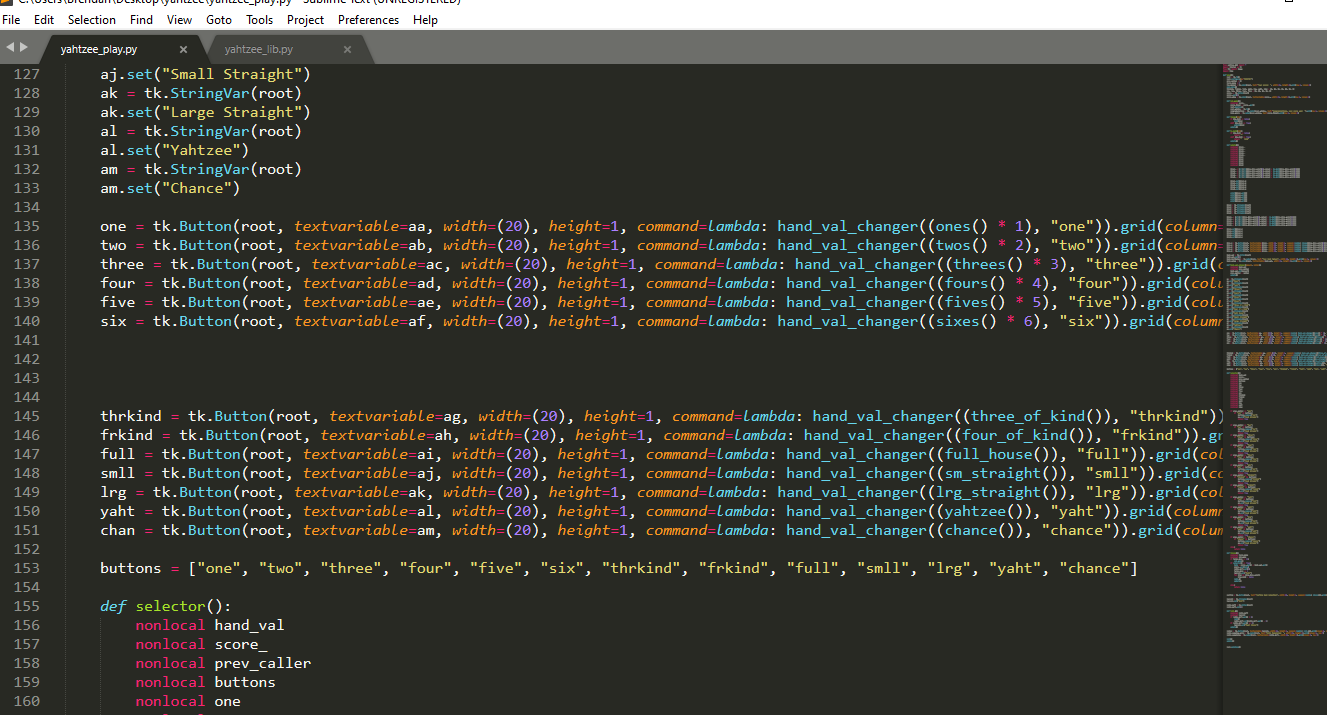Click line number 160 in gutter
Screen dimensions: 1327x715
pos(26,701)
